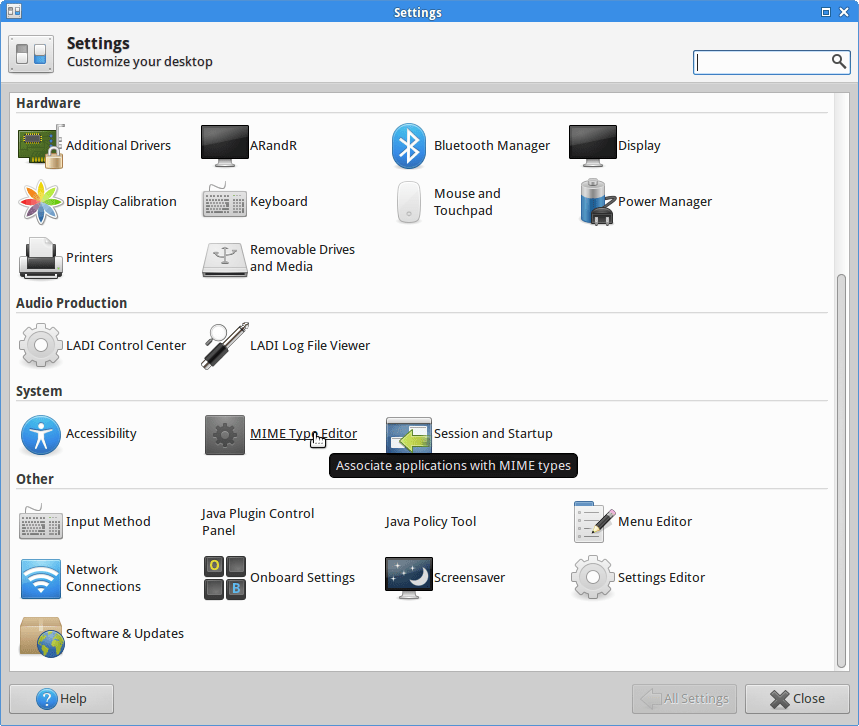Viewport: 859px width, 726px height.
Task: Open the Mouse and Touchpad icon
Action: coord(409,202)
